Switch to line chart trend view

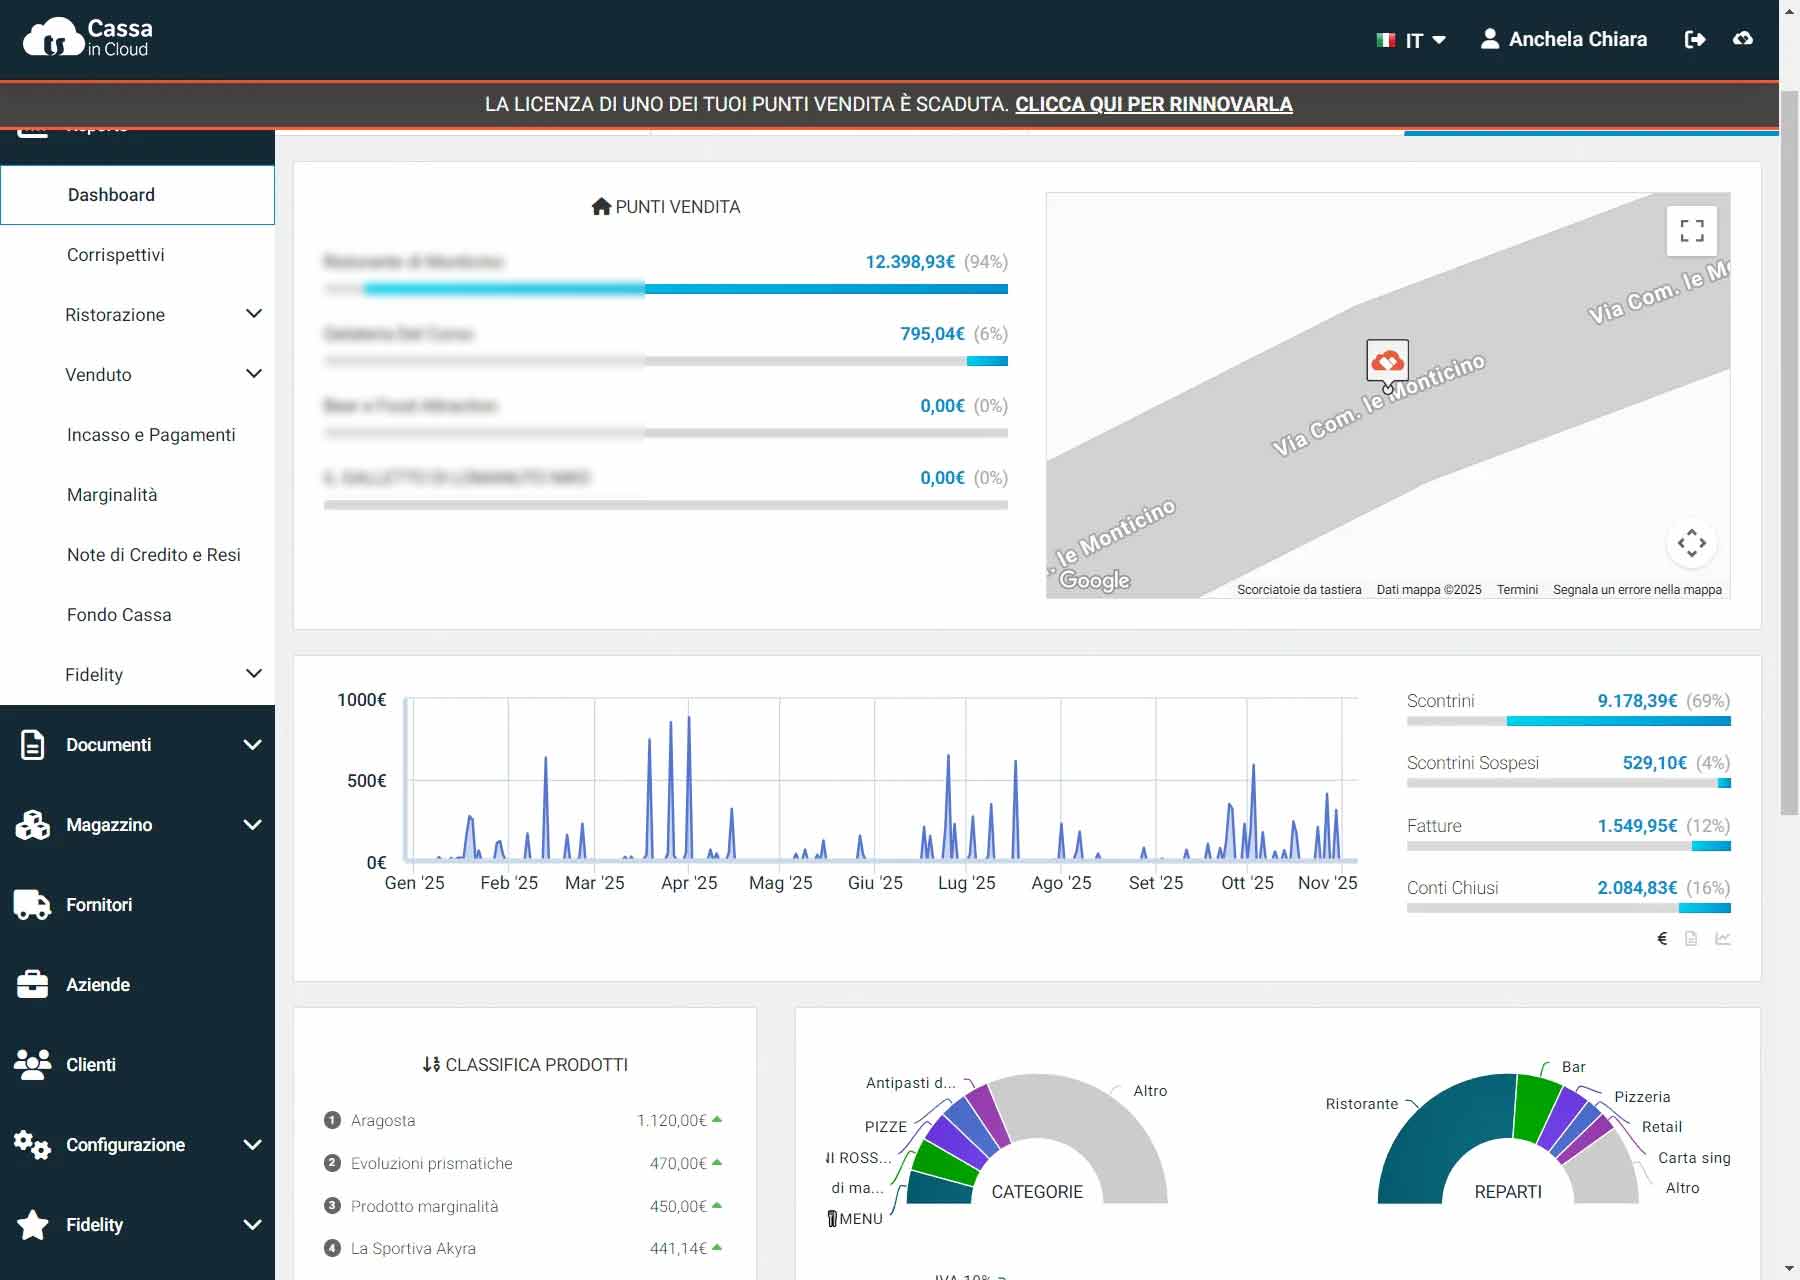[1722, 938]
